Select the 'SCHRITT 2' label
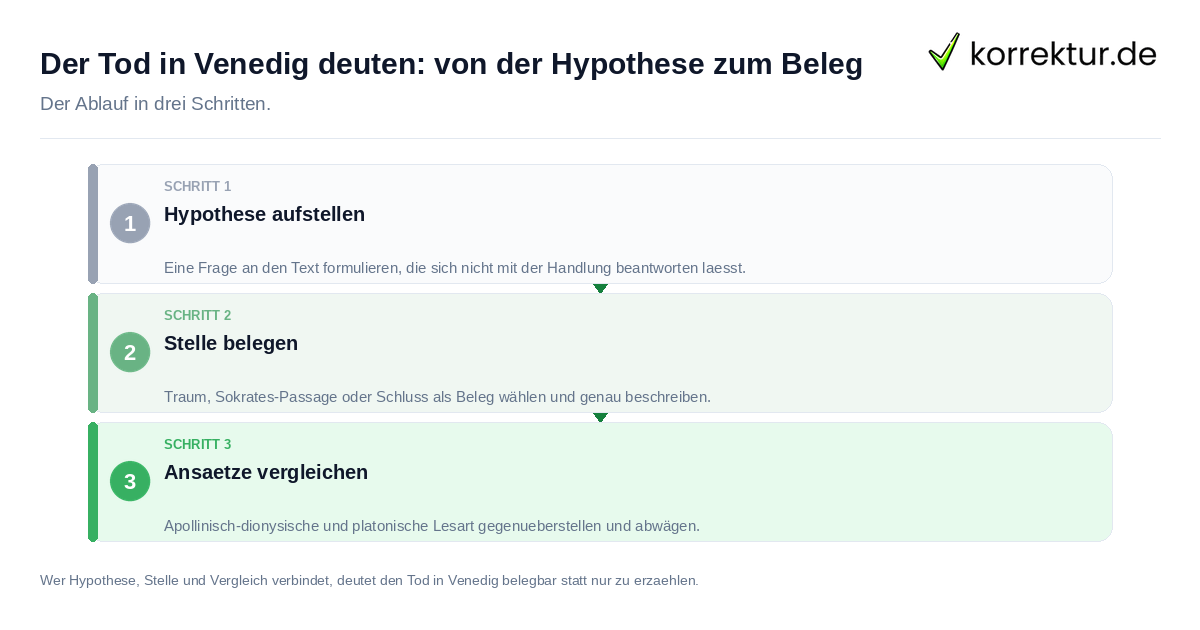1200x630 pixels. tap(198, 316)
